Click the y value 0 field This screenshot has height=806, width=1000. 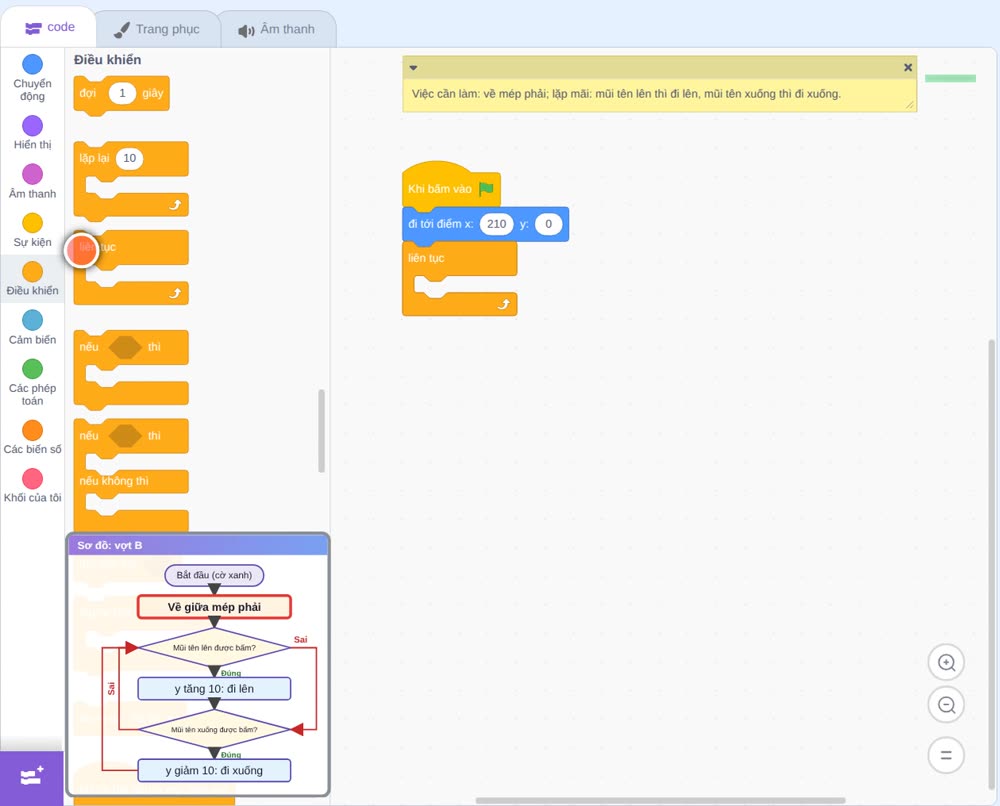click(x=548, y=224)
